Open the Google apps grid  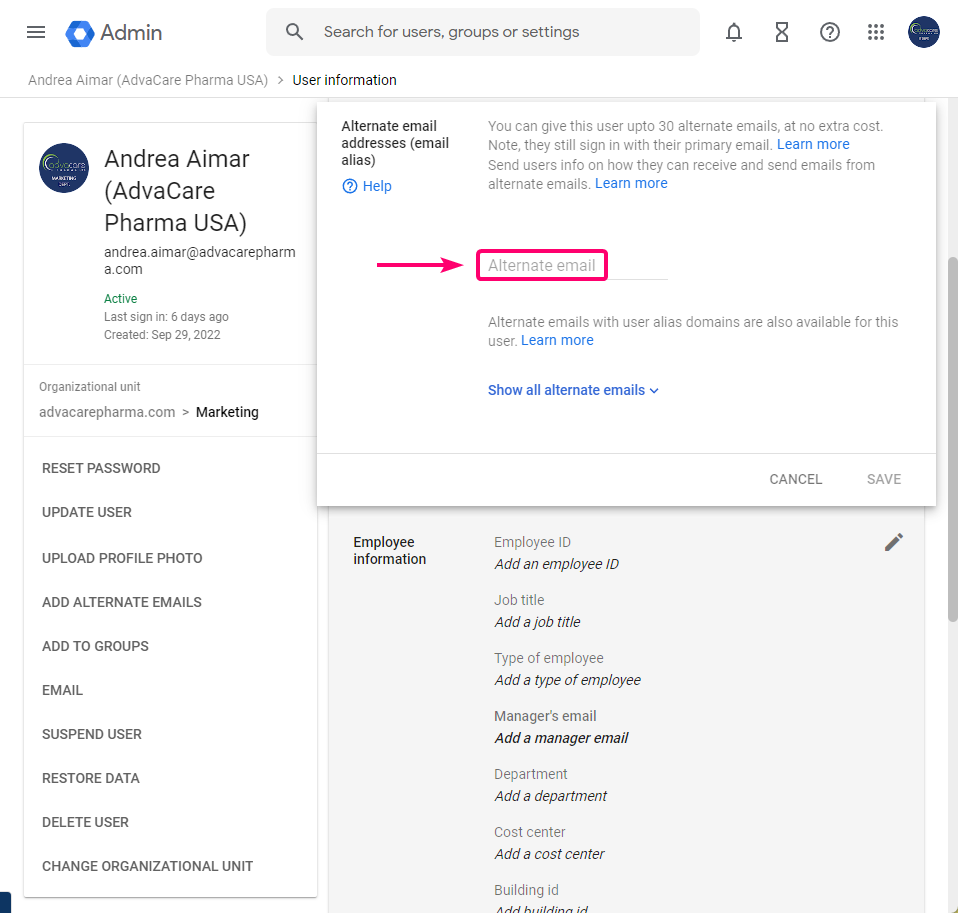(x=876, y=32)
